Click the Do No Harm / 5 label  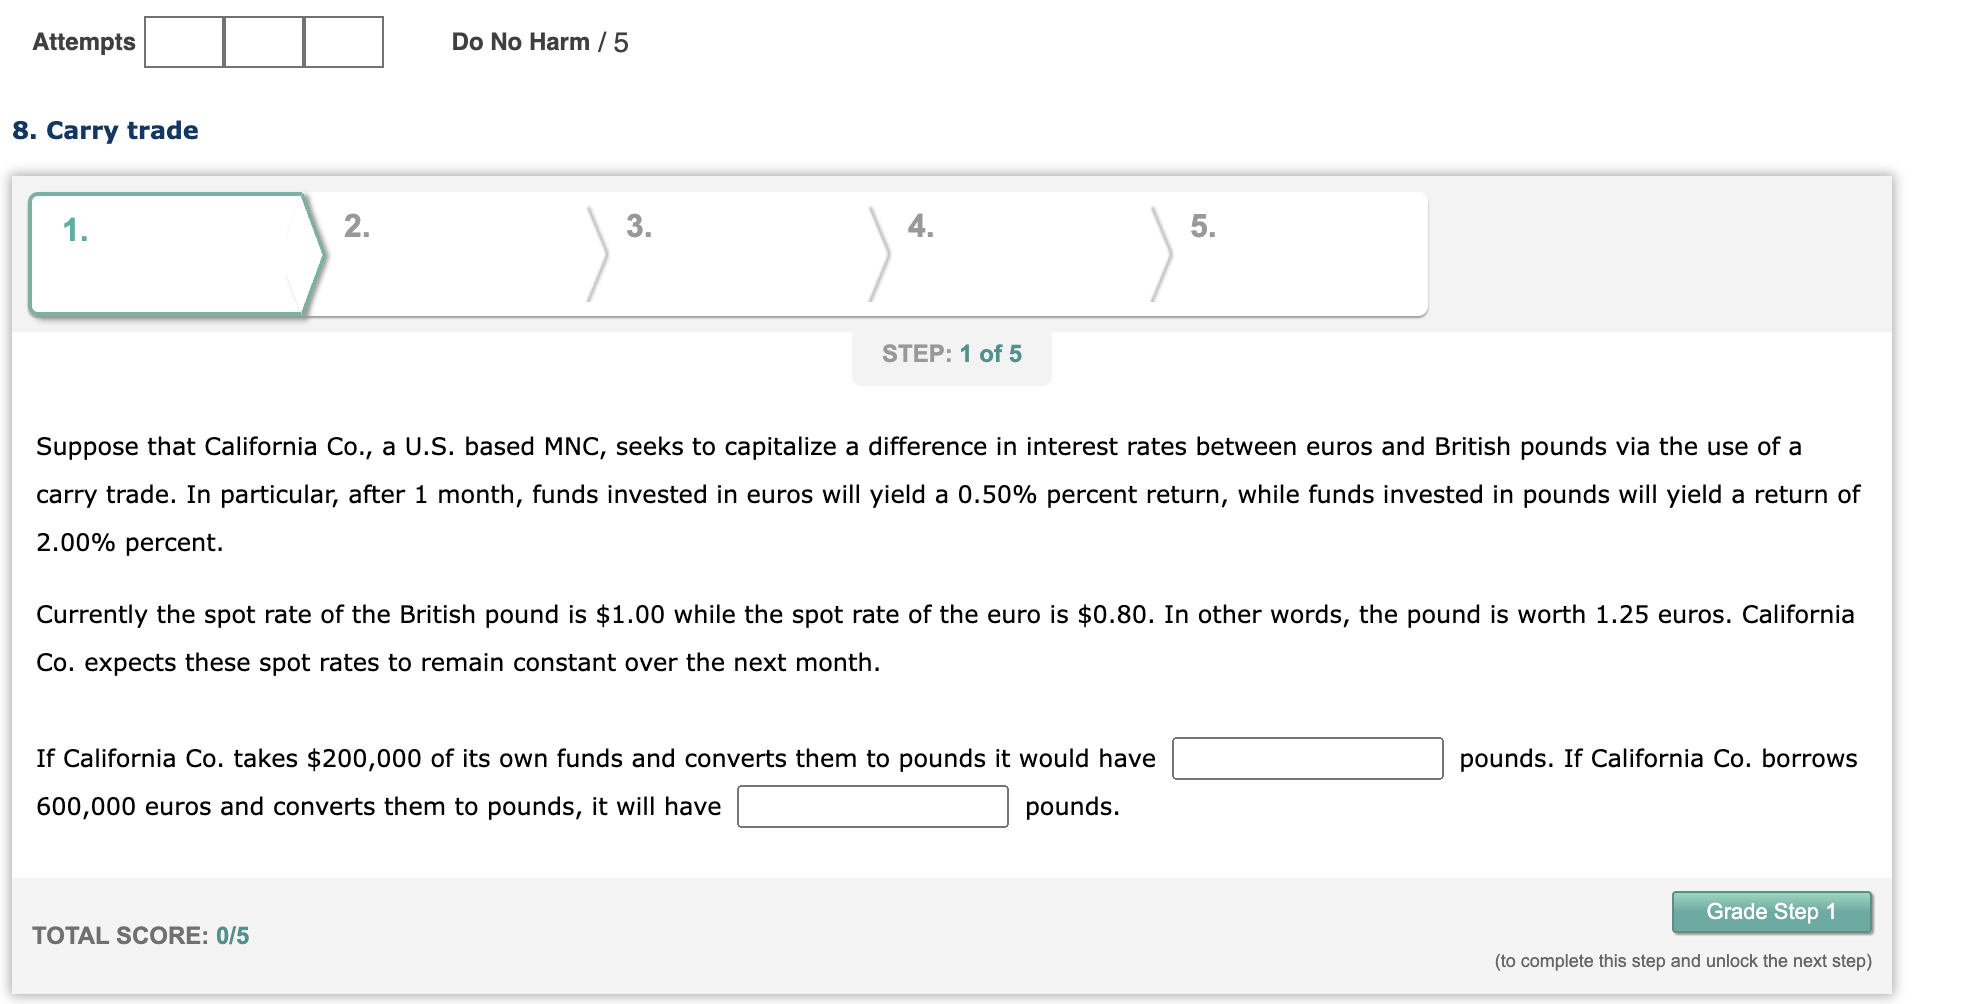click(540, 42)
